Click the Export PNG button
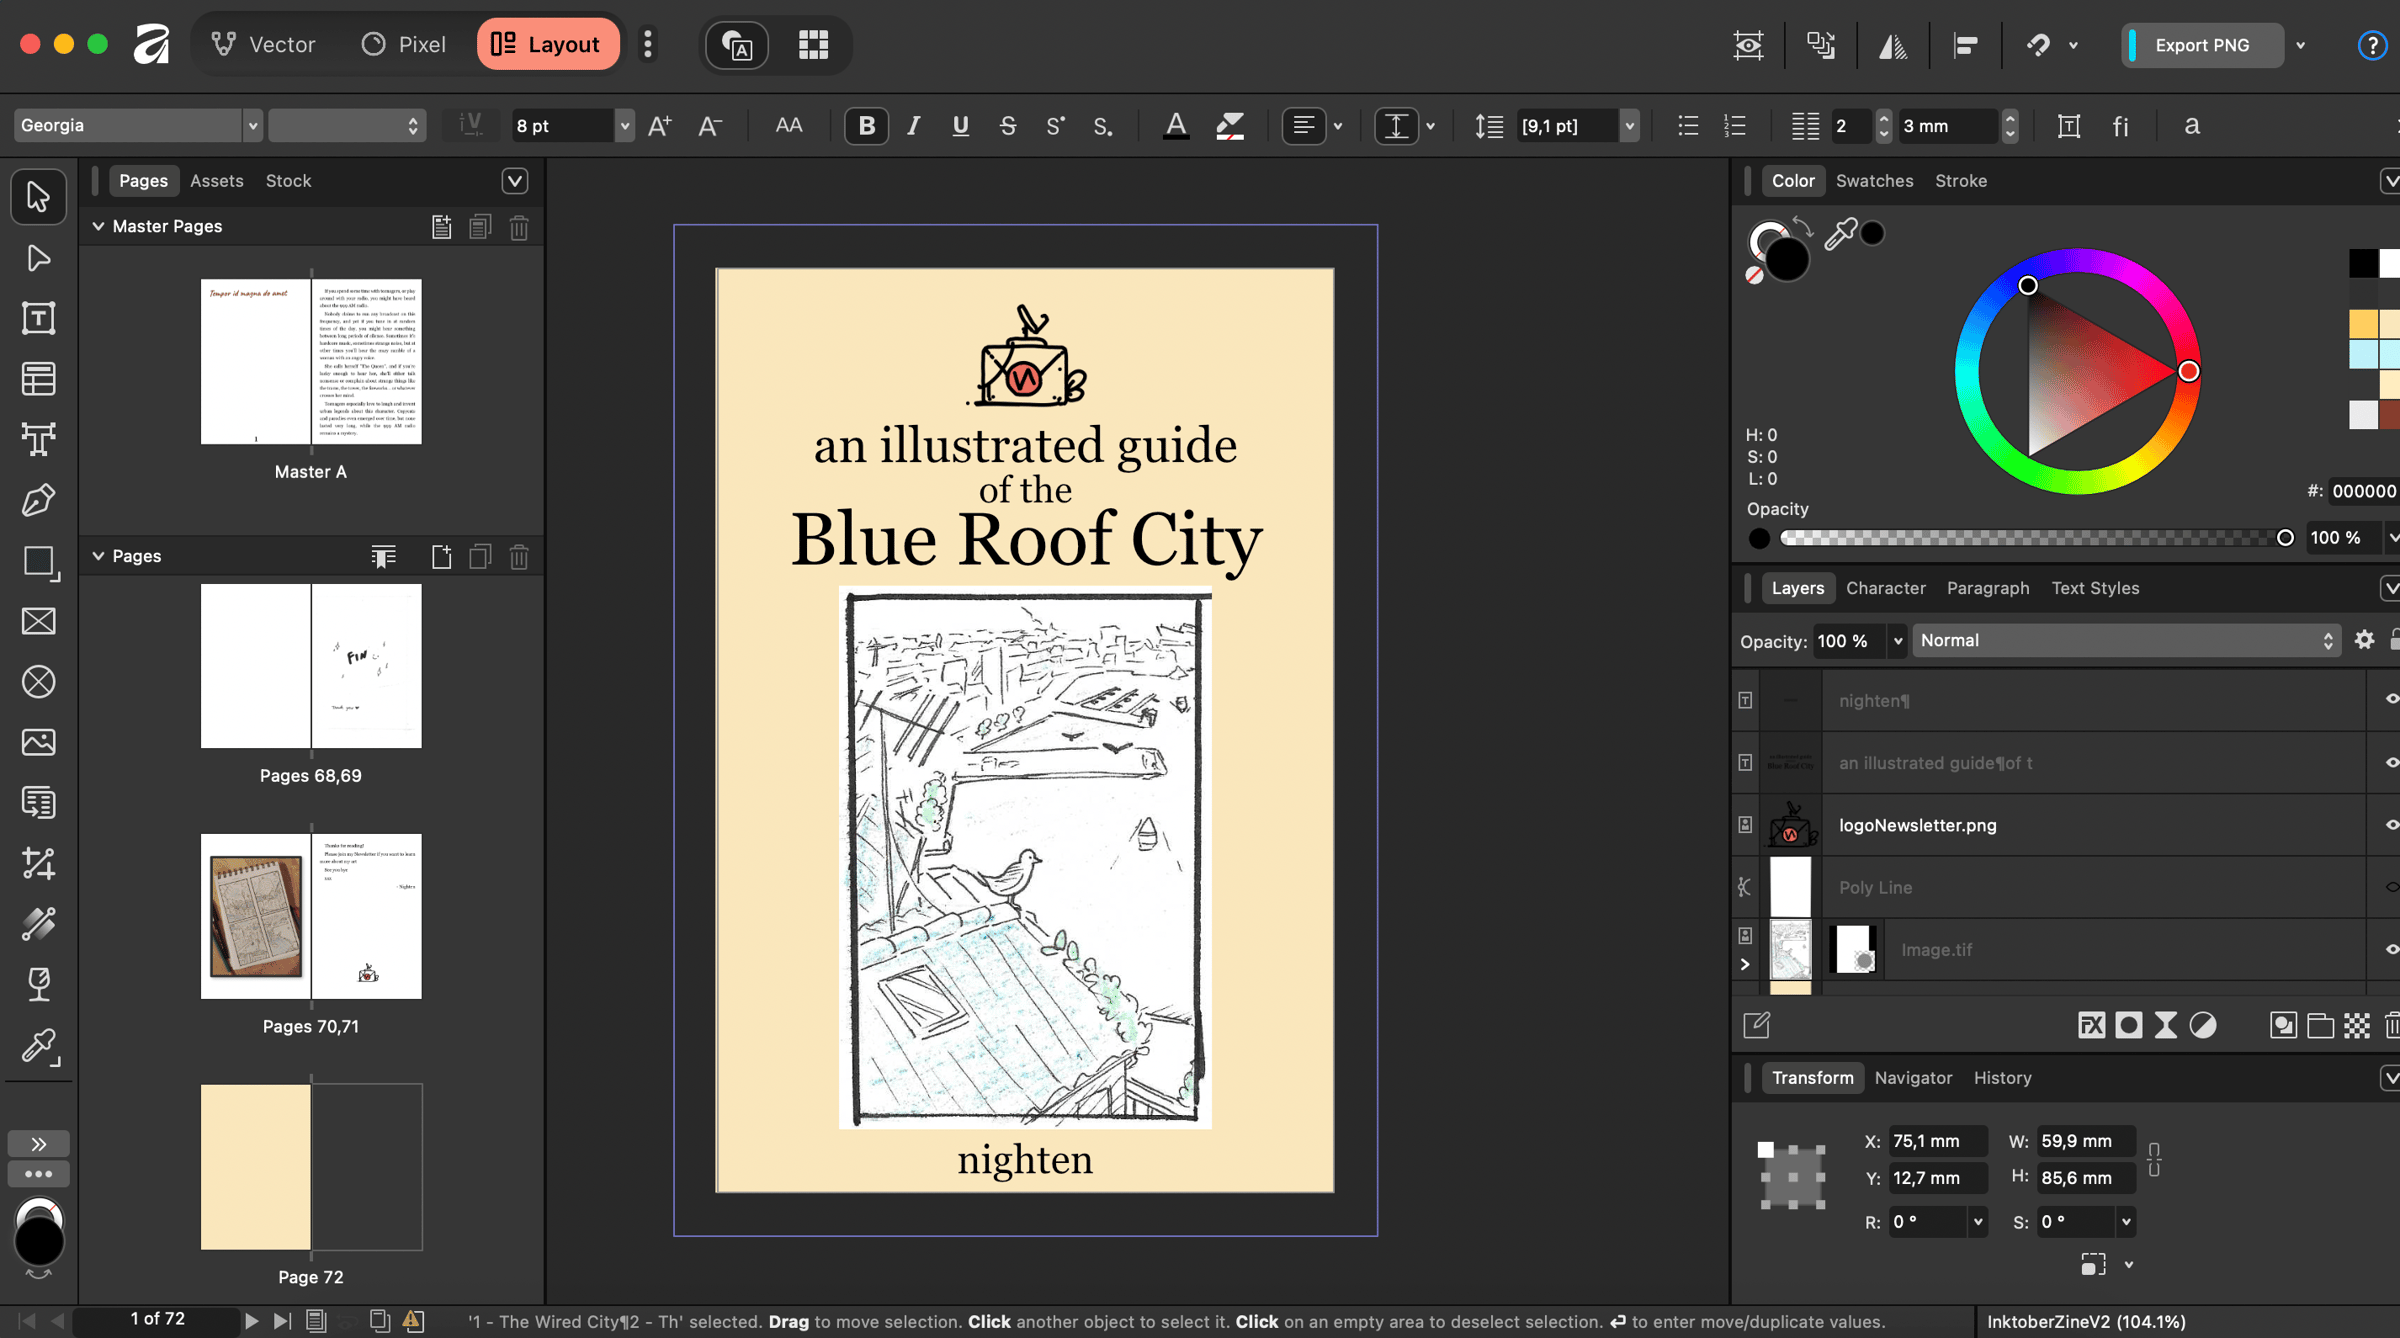The width and height of the screenshot is (2400, 1338). coord(2201,45)
